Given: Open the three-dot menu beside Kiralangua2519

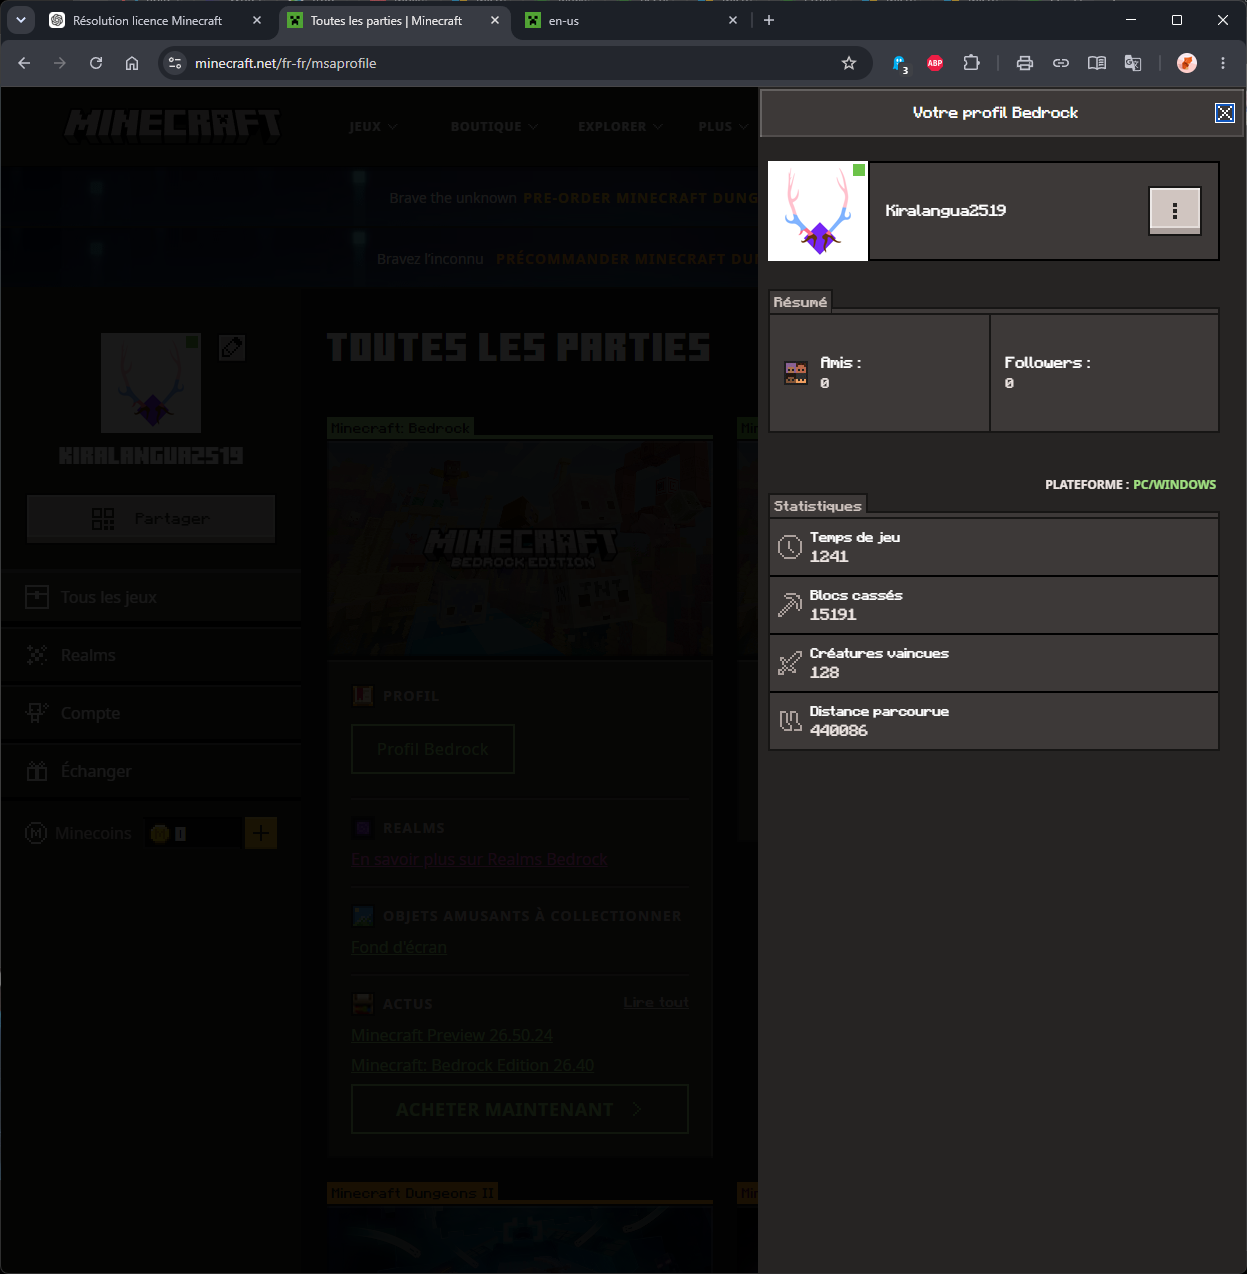Looking at the screenshot, I should (1174, 211).
